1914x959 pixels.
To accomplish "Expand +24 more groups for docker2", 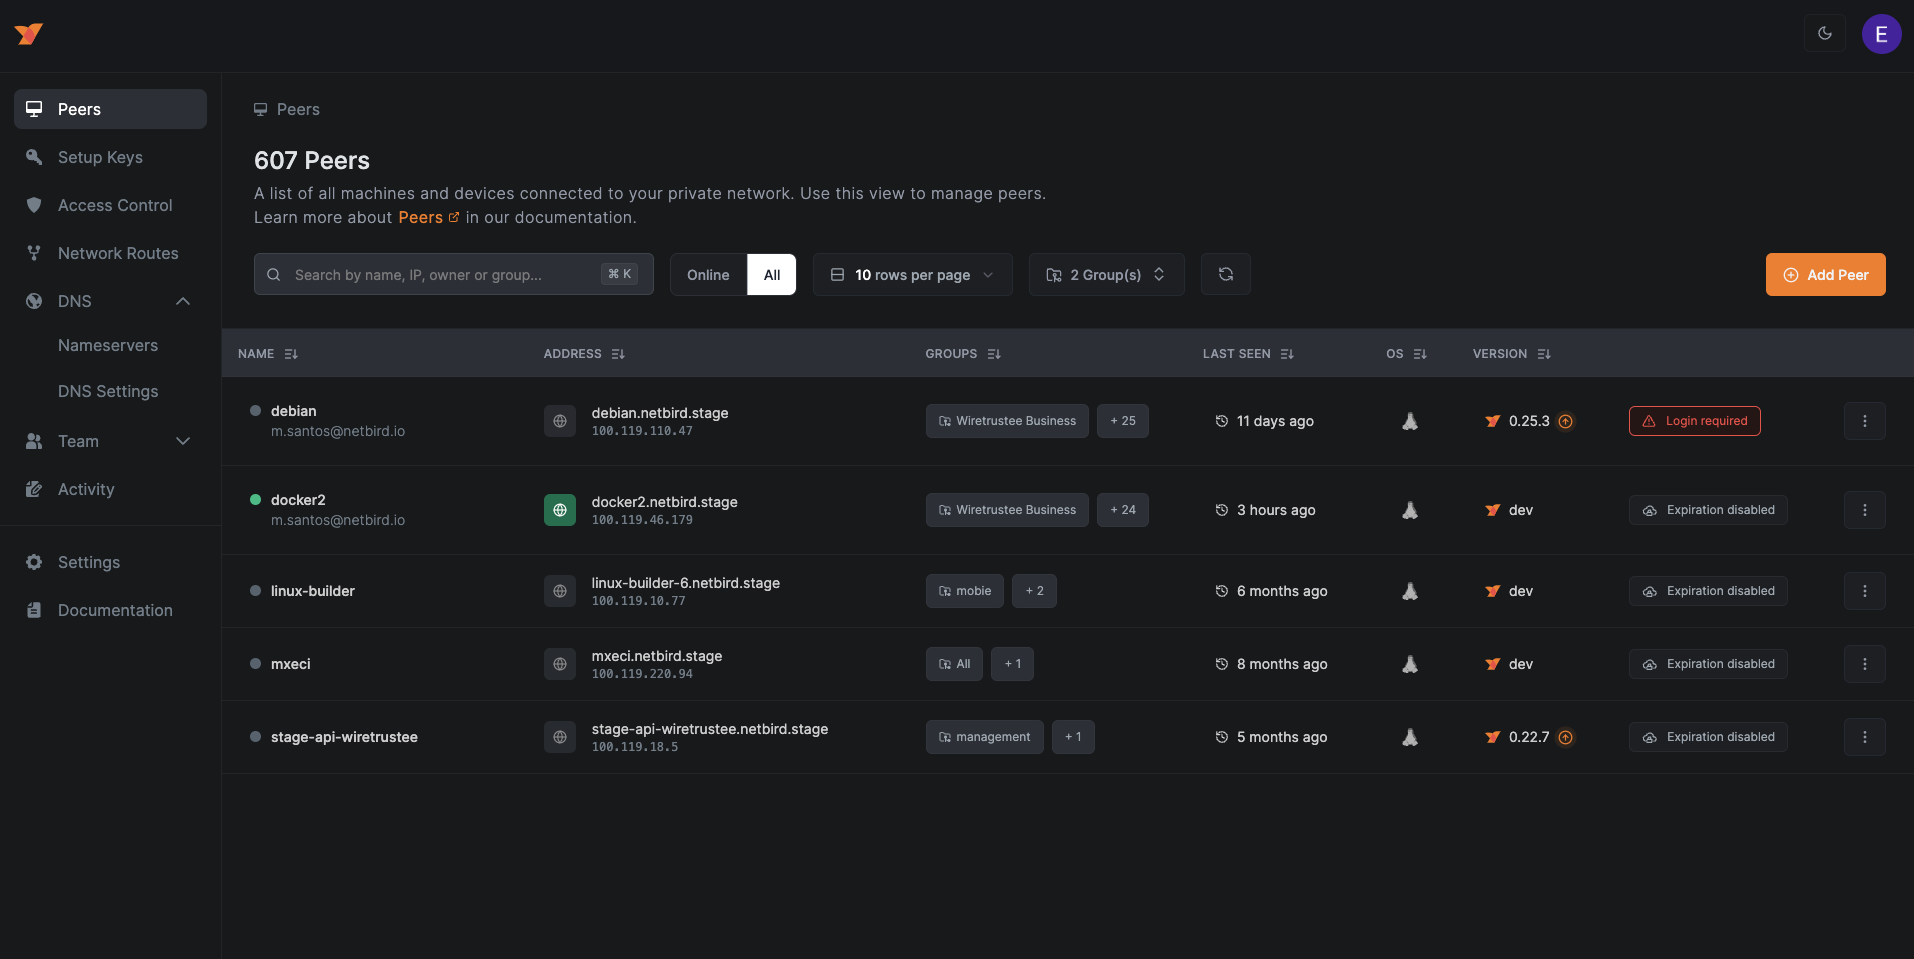I will (1123, 510).
